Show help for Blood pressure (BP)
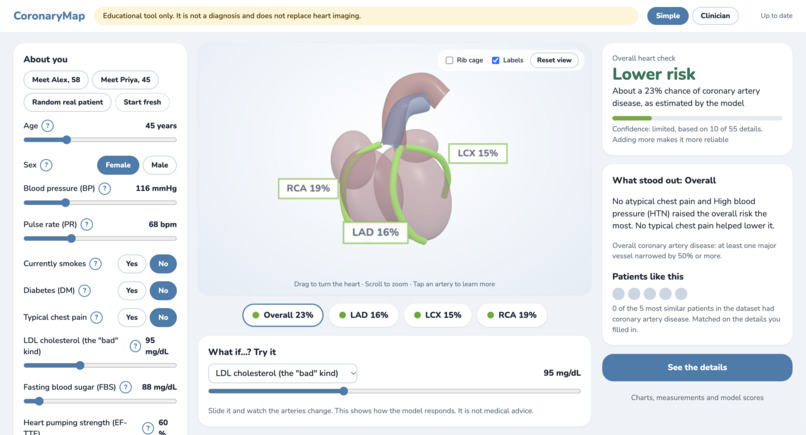Screen dimensions: 806x435 (x=104, y=189)
